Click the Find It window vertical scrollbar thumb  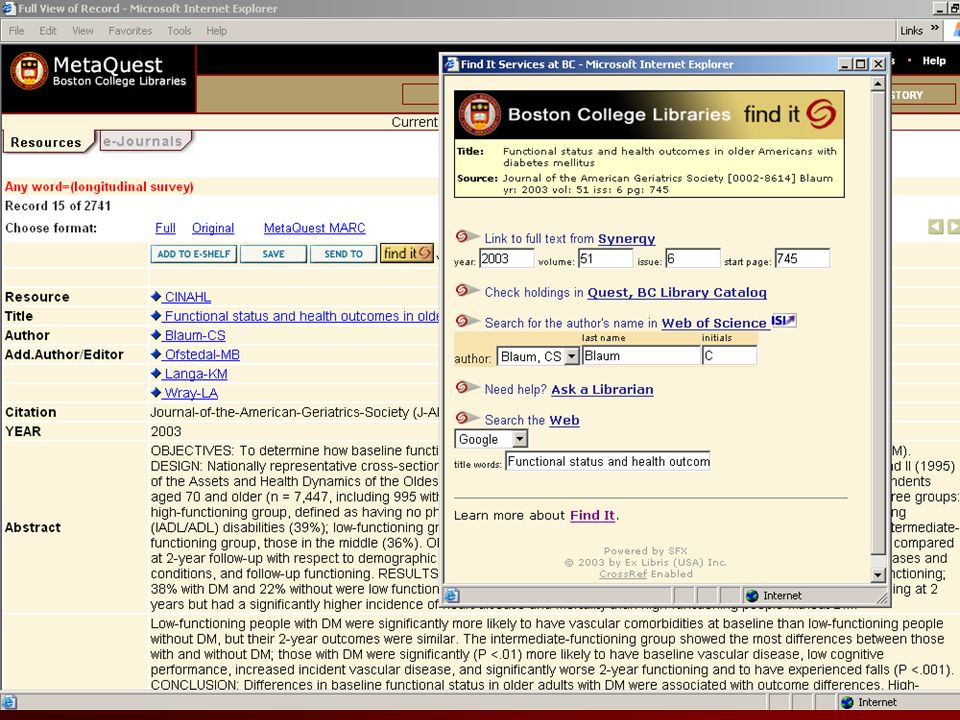click(x=877, y=324)
